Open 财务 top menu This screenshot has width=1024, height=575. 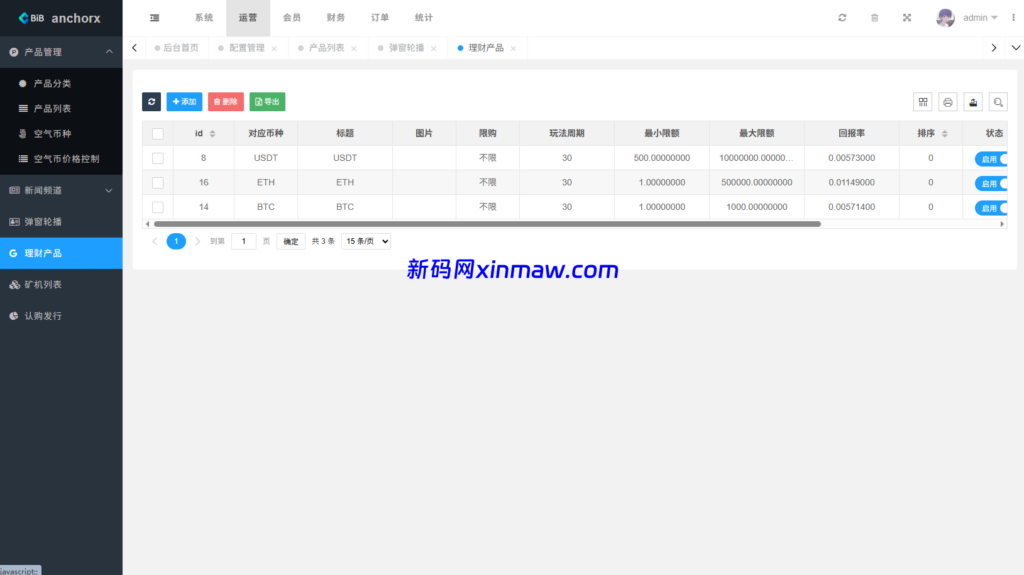tap(336, 18)
